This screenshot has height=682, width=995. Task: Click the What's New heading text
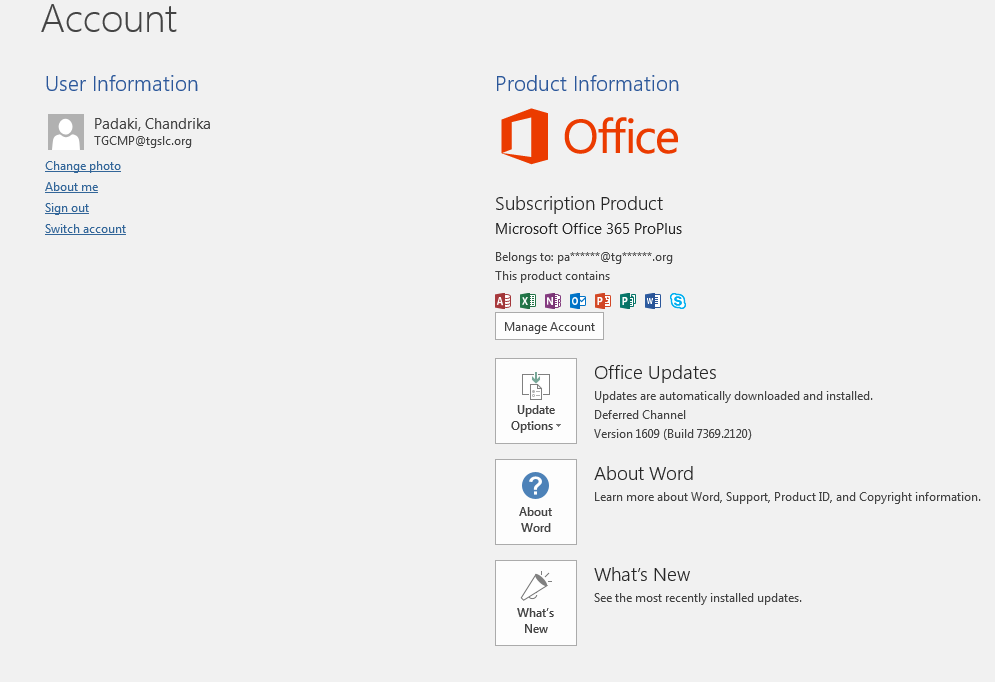click(x=642, y=575)
